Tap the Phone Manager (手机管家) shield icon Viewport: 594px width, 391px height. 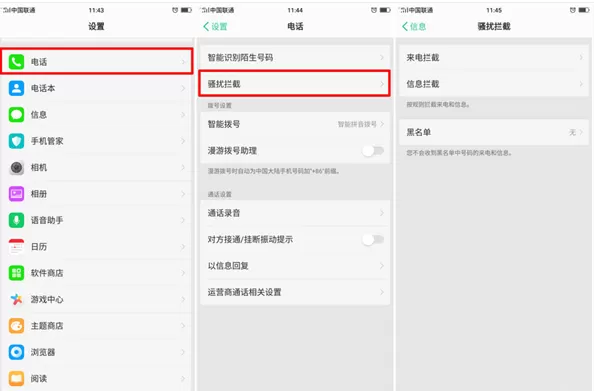tap(16, 141)
